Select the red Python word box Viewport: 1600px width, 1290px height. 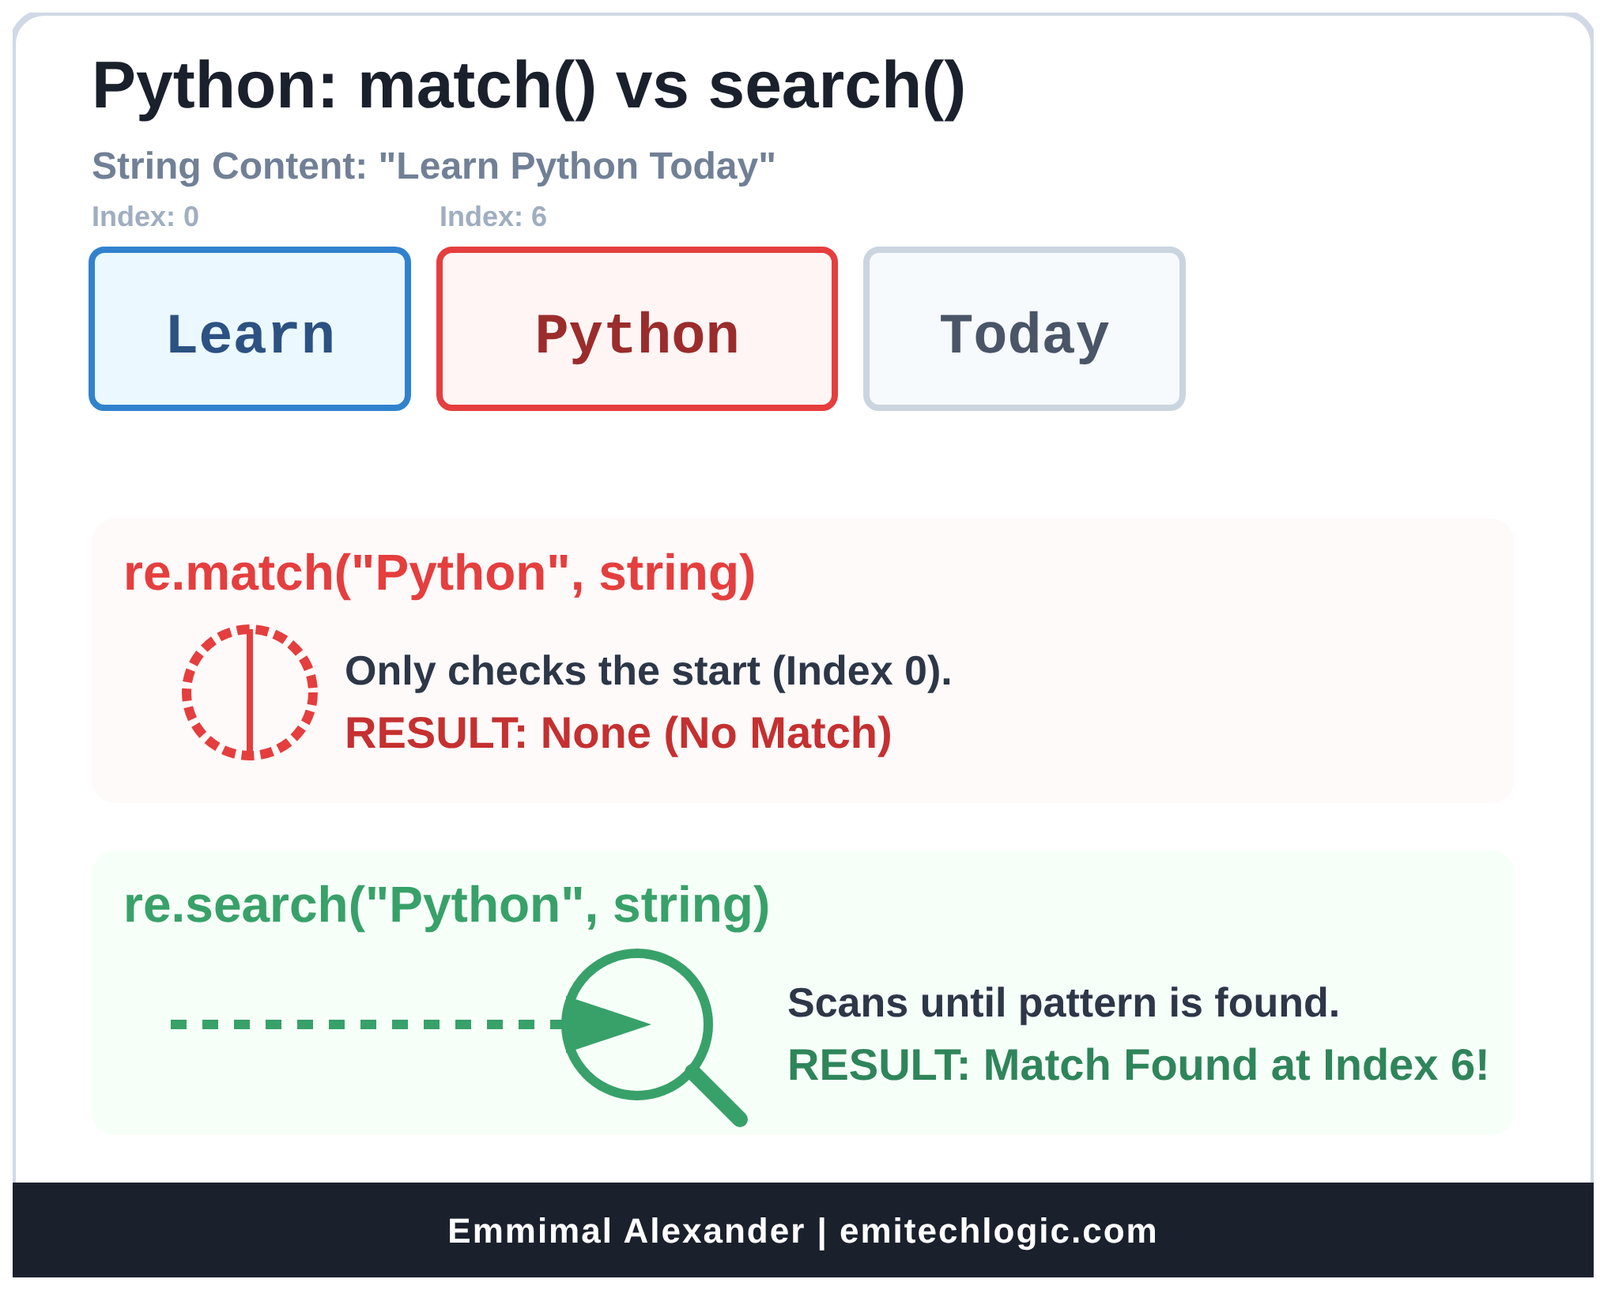[637, 329]
